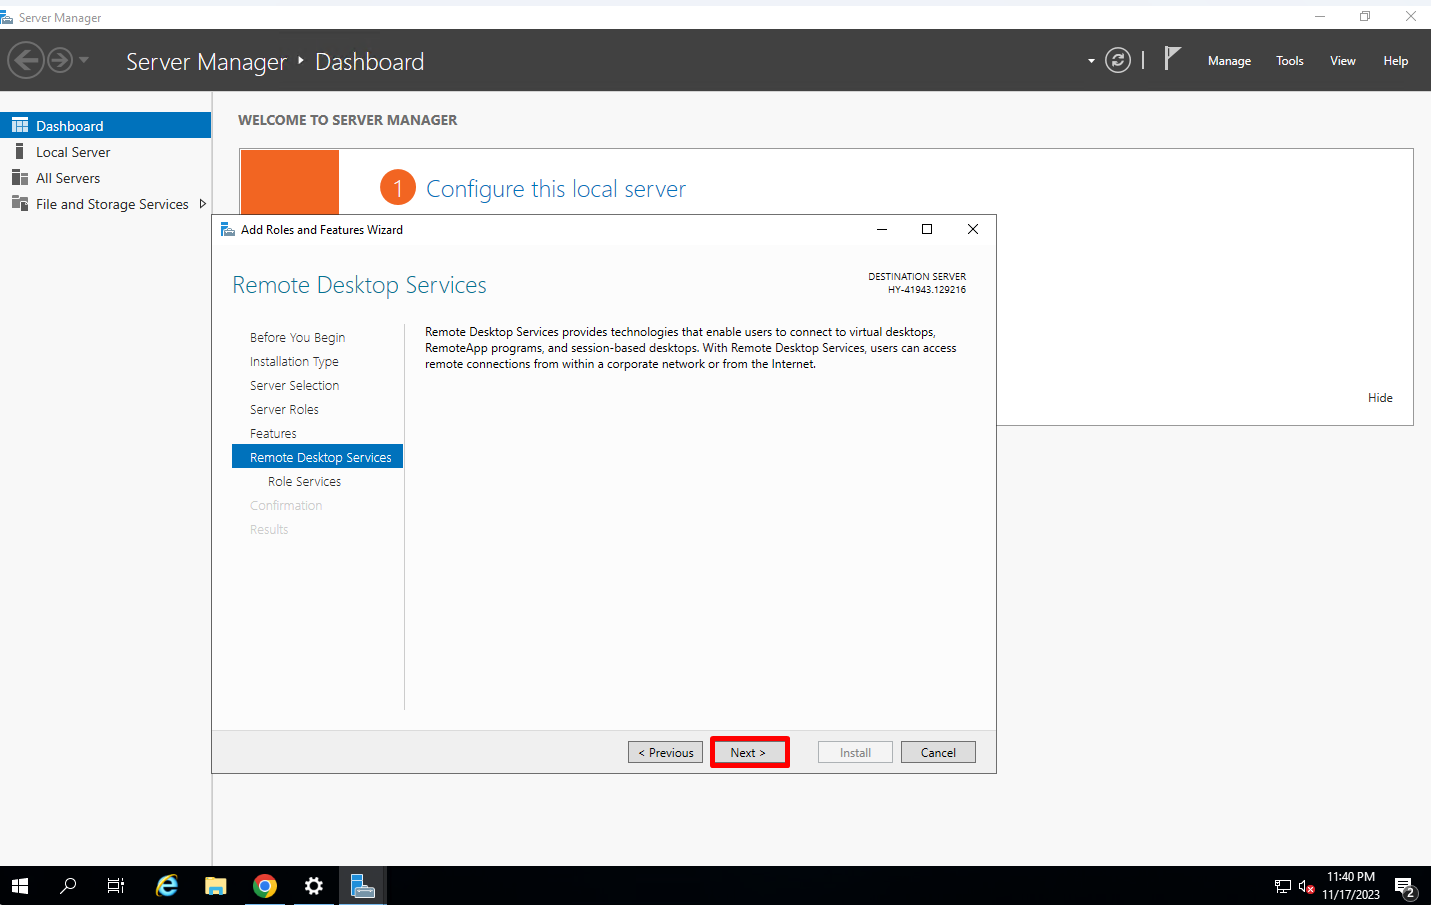Launch Google Chrome from the taskbar
The height and width of the screenshot is (905, 1431).
click(x=264, y=885)
